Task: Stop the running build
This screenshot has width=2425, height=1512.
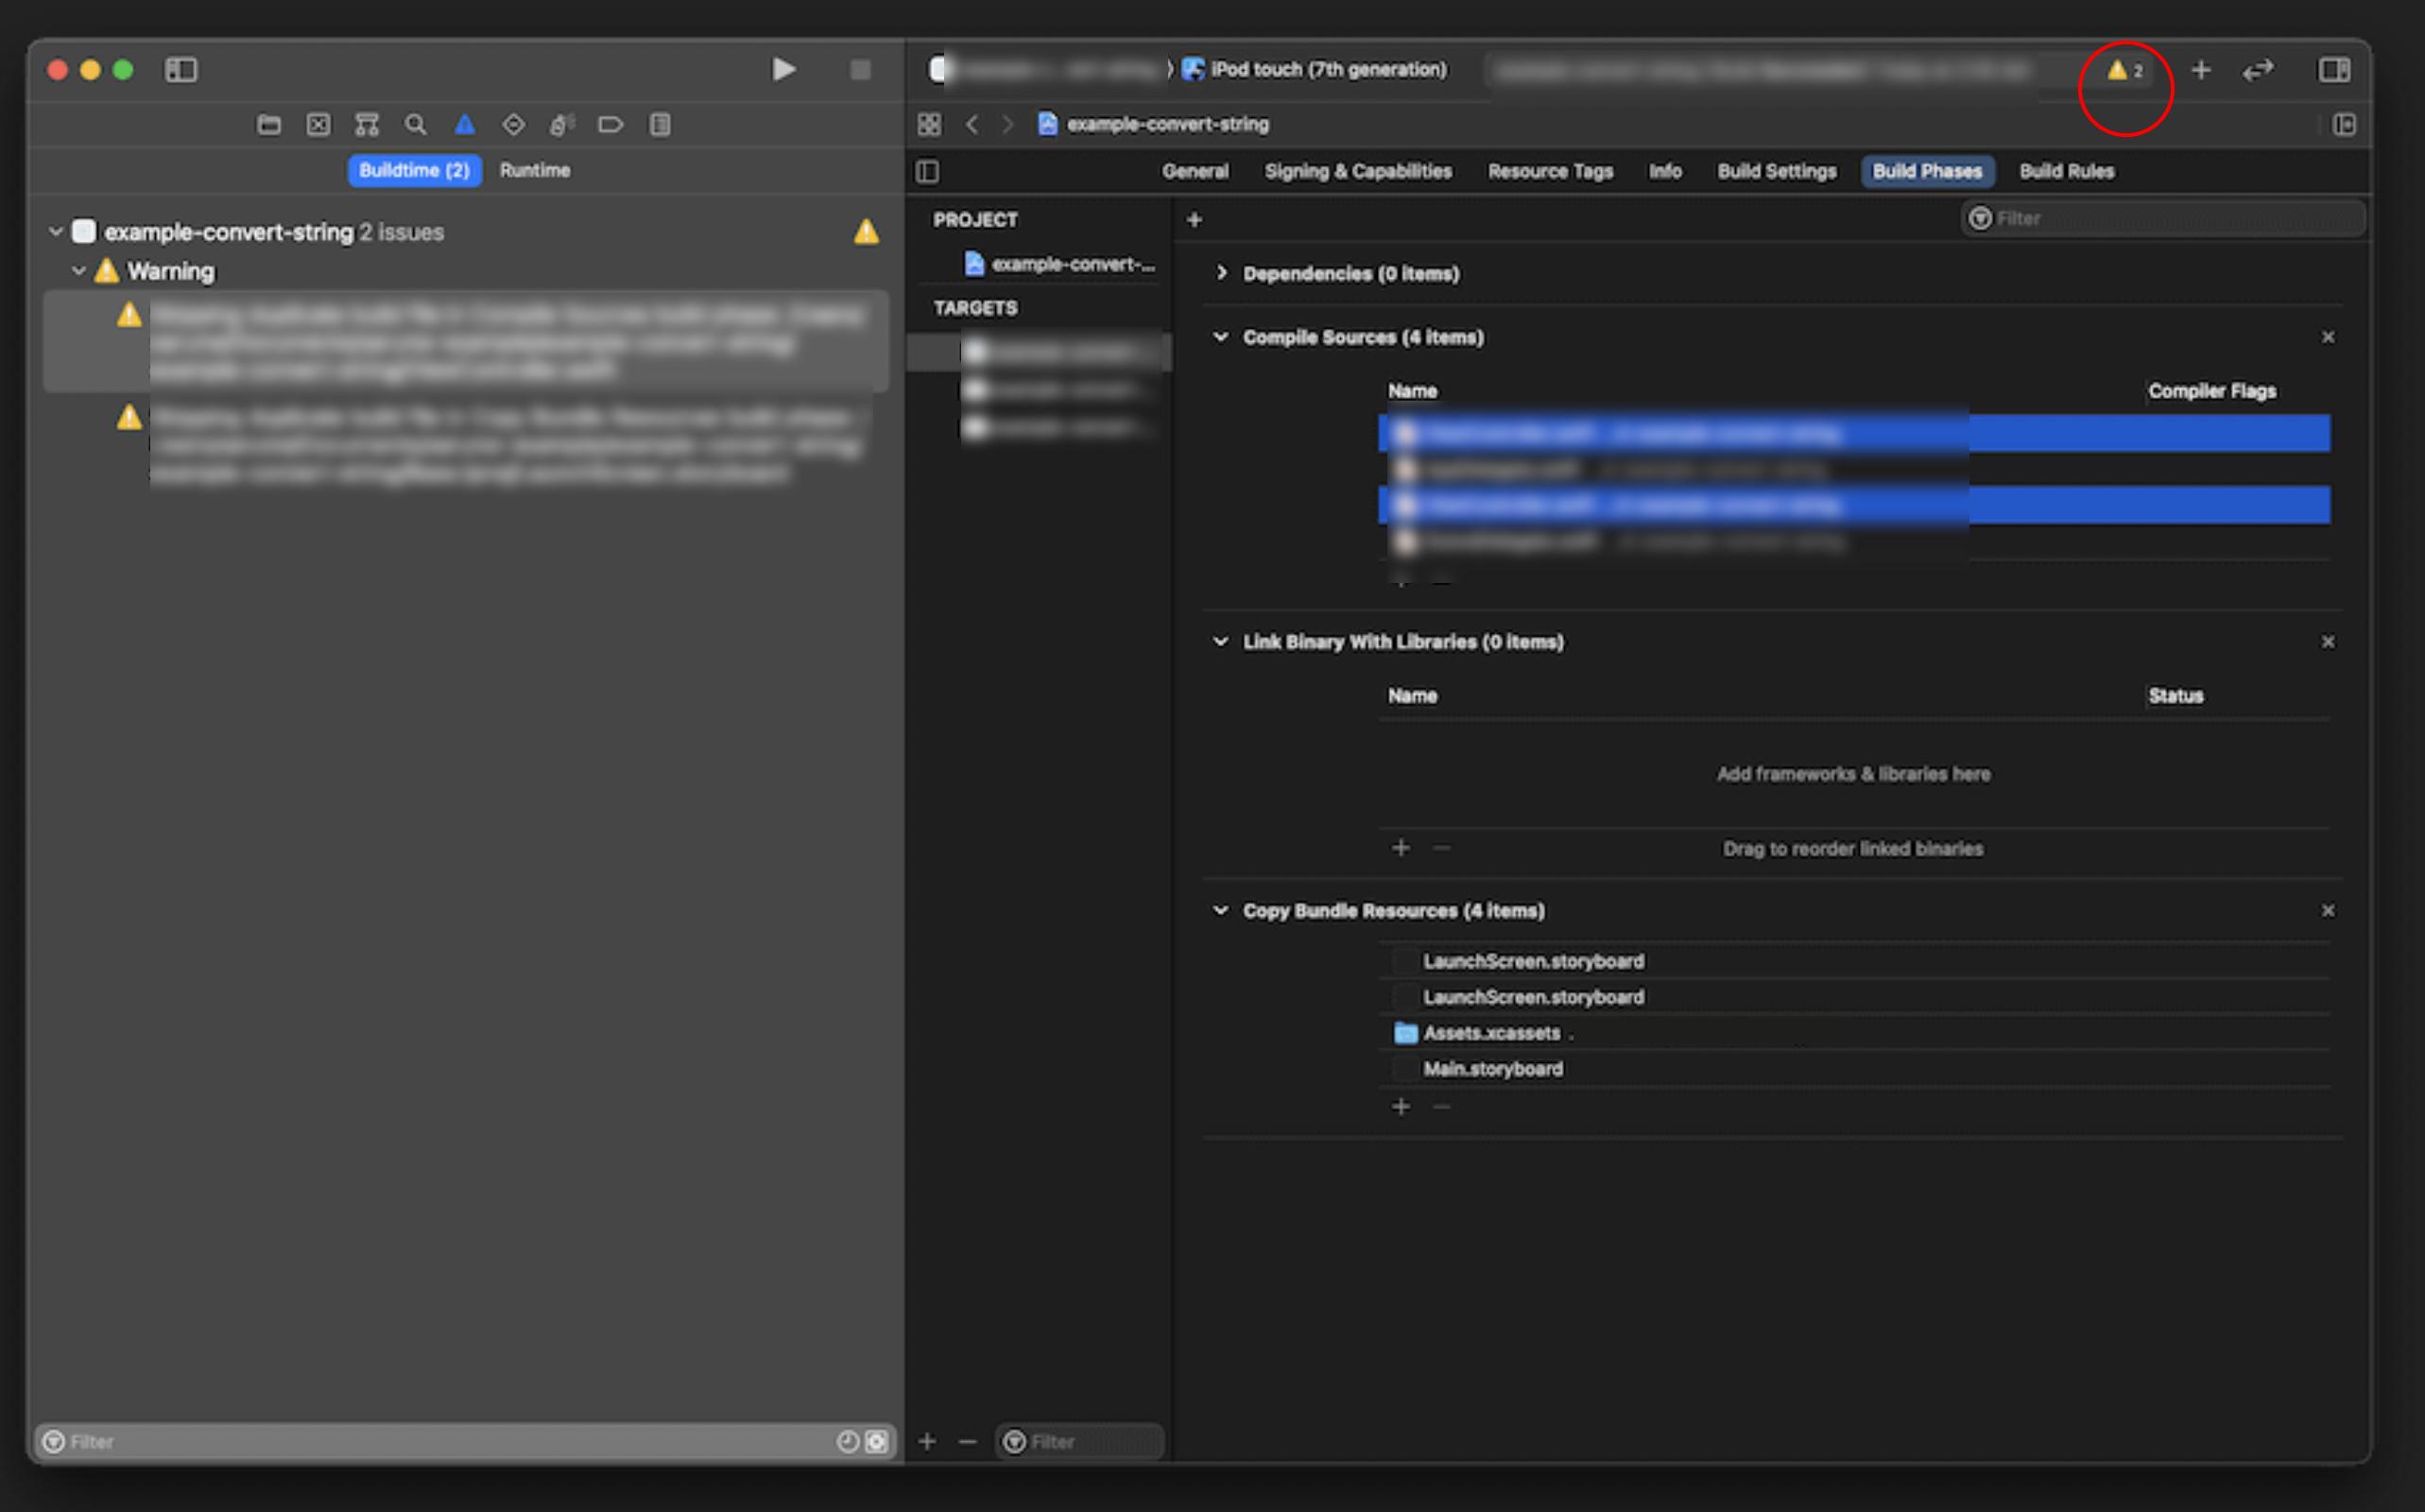Action: pyautogui.click(x=860, y=70)
